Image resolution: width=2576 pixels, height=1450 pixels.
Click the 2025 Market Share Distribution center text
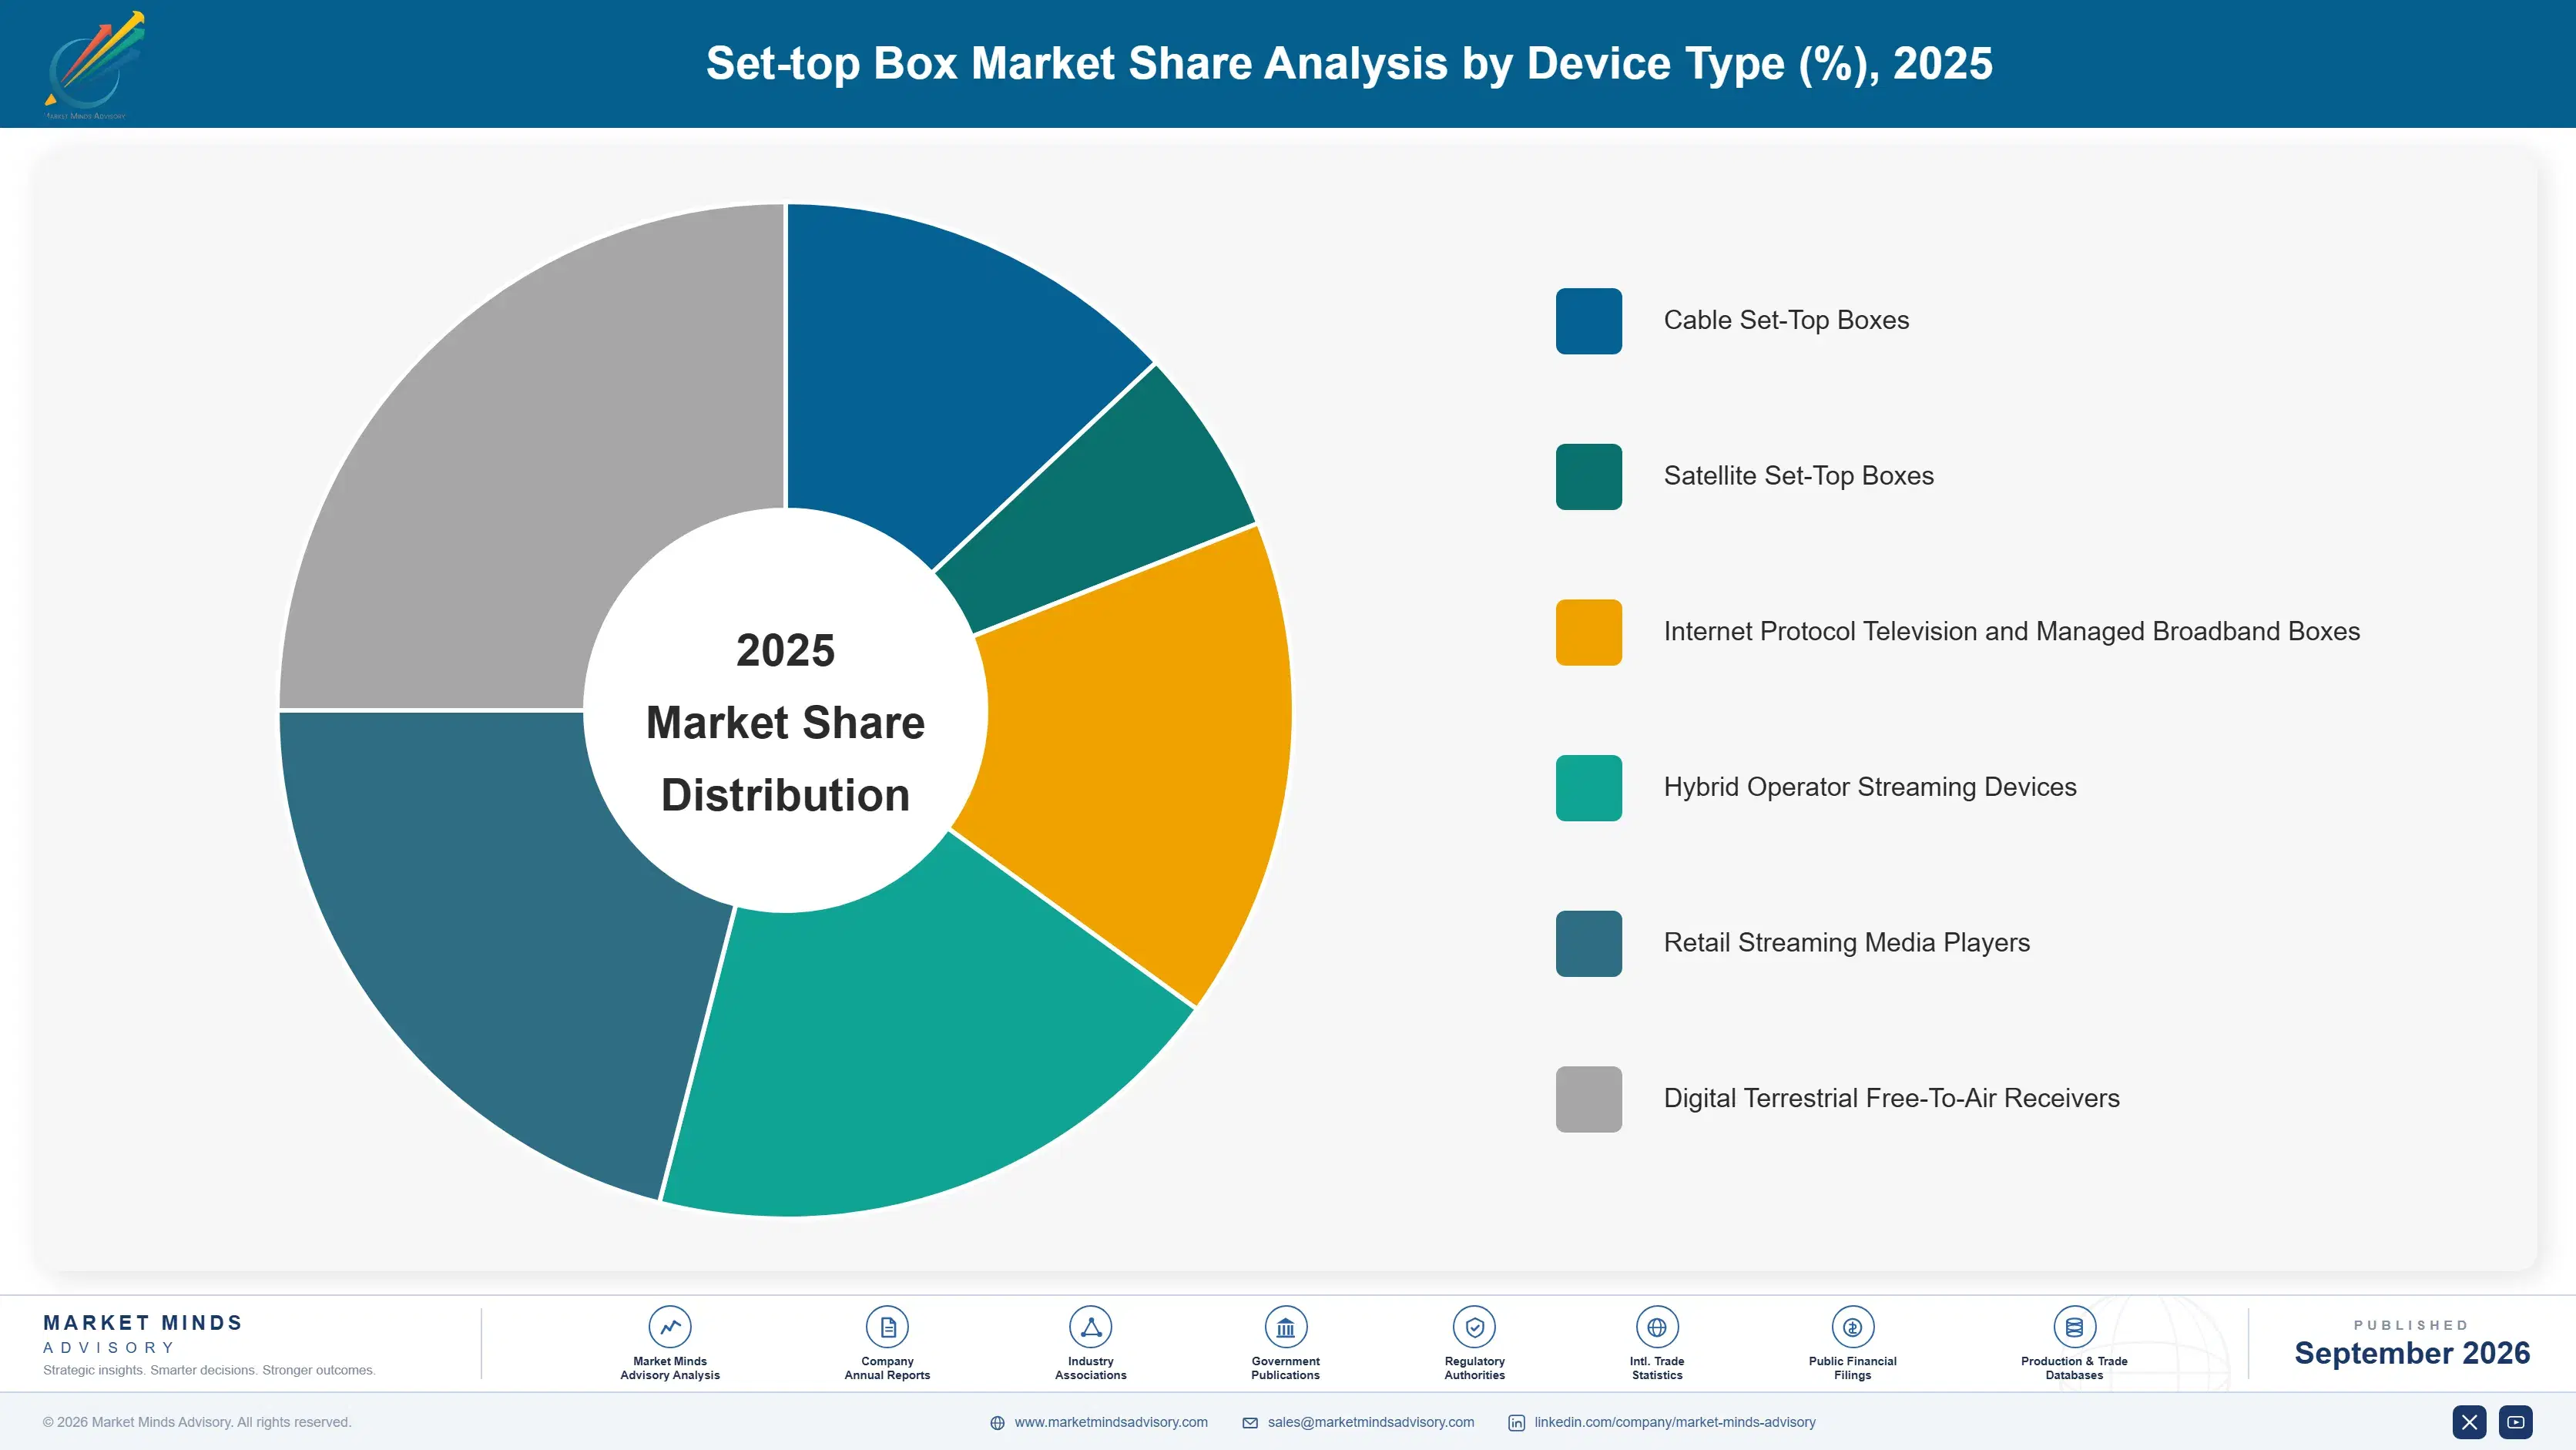click(x=785, y=722)
